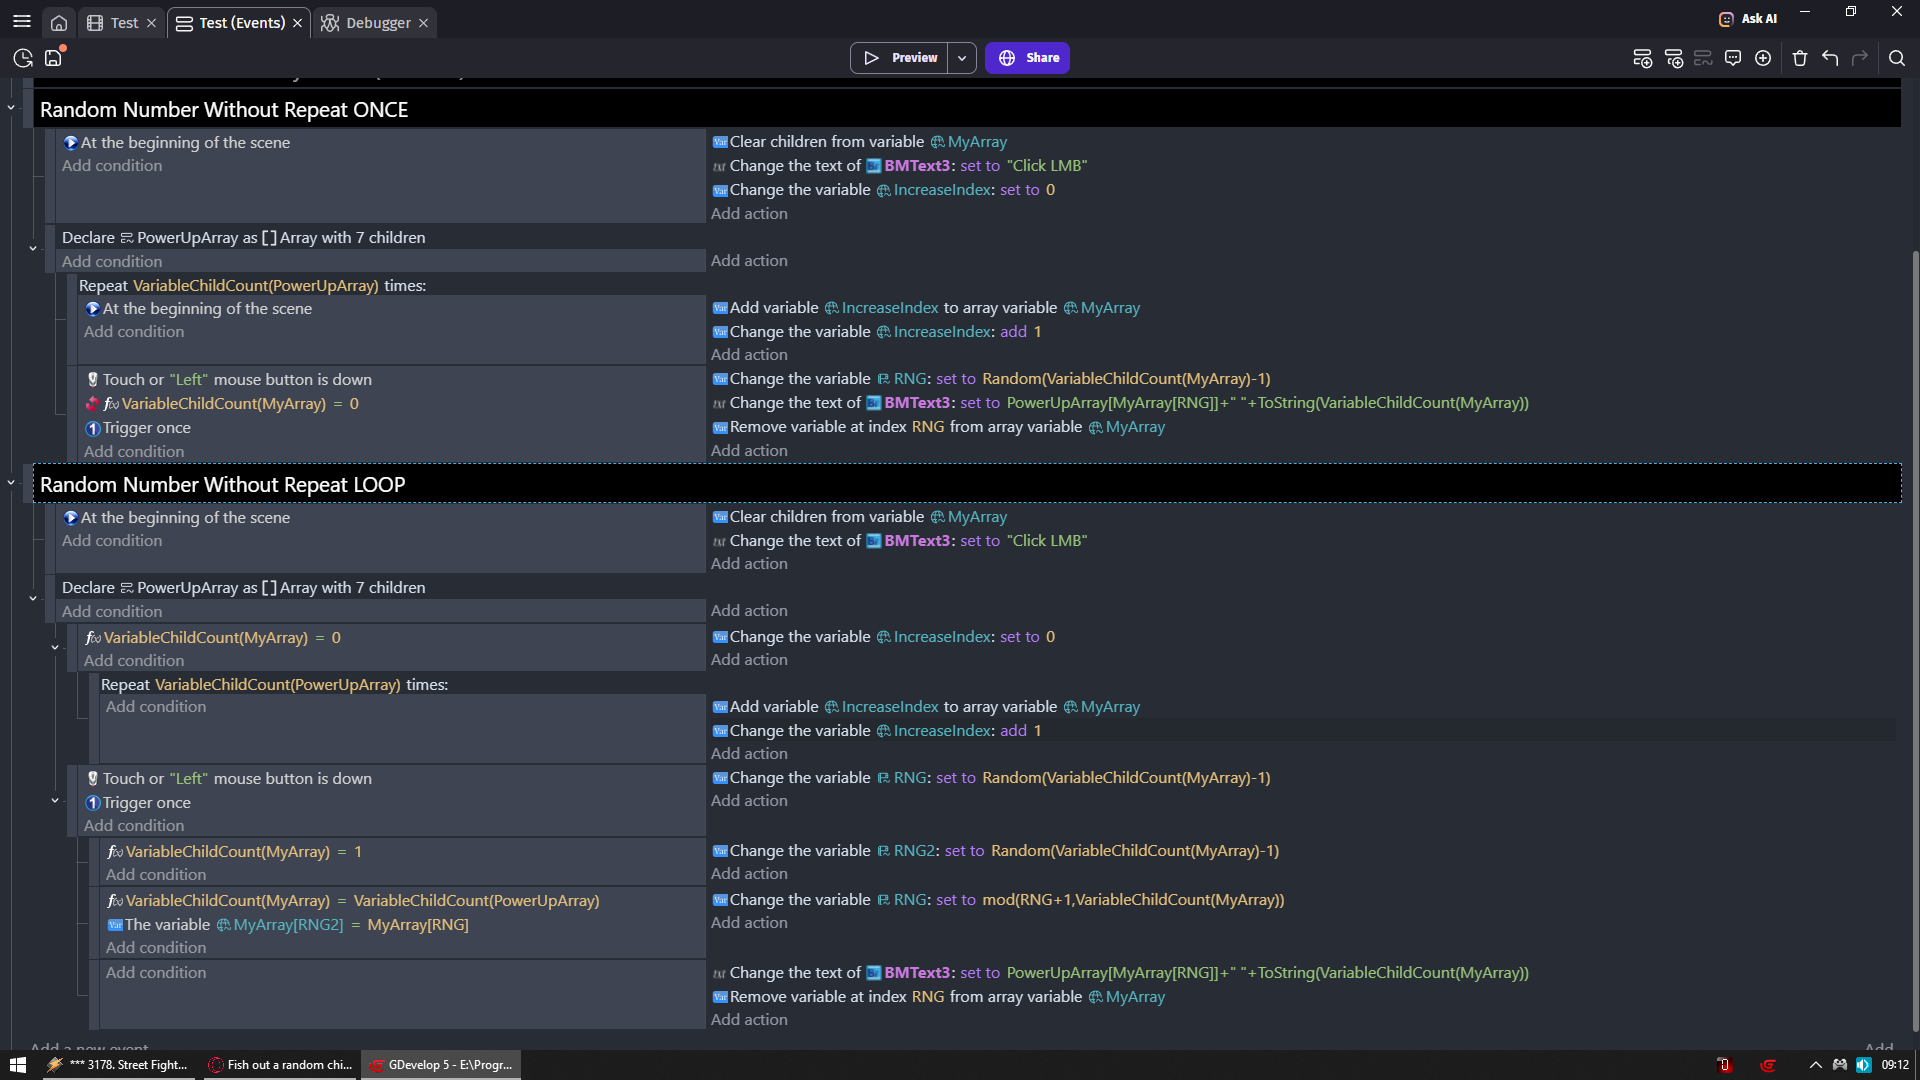1920x1080 pixels.
Task: Click the Ask AI button
Action: 1748,18
